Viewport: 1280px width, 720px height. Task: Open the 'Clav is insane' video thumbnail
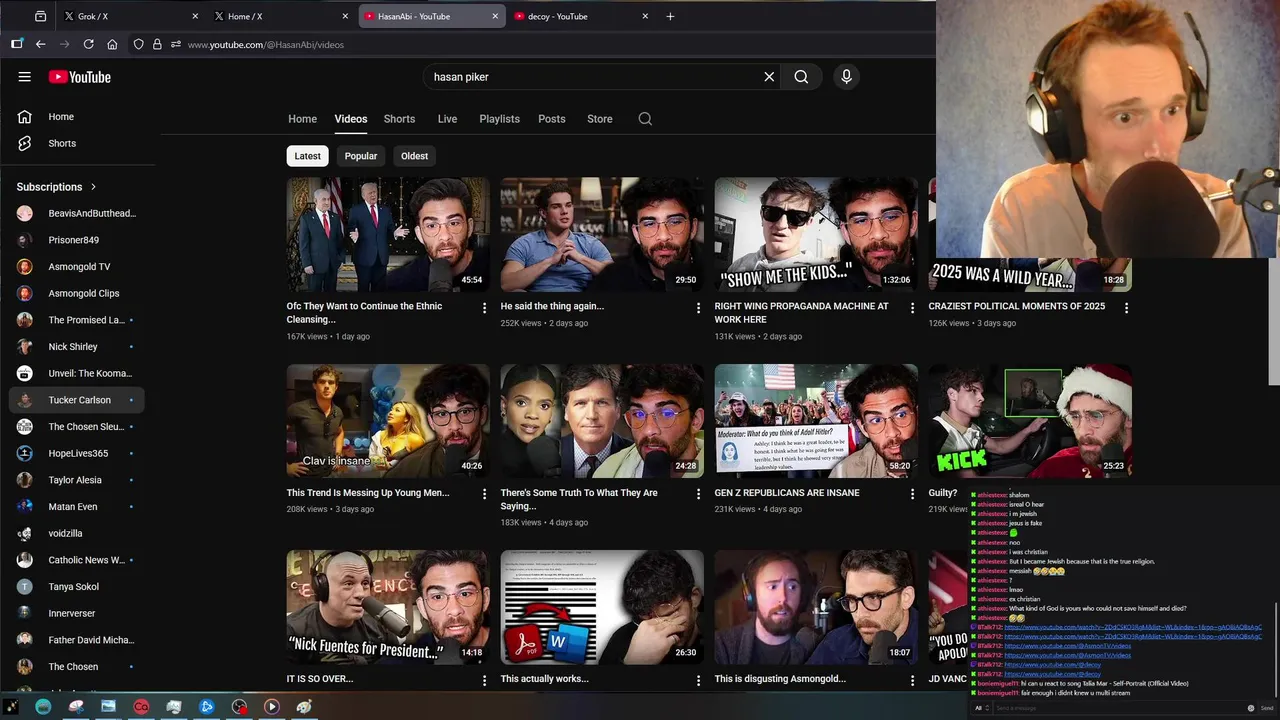[x=388, y=421]
